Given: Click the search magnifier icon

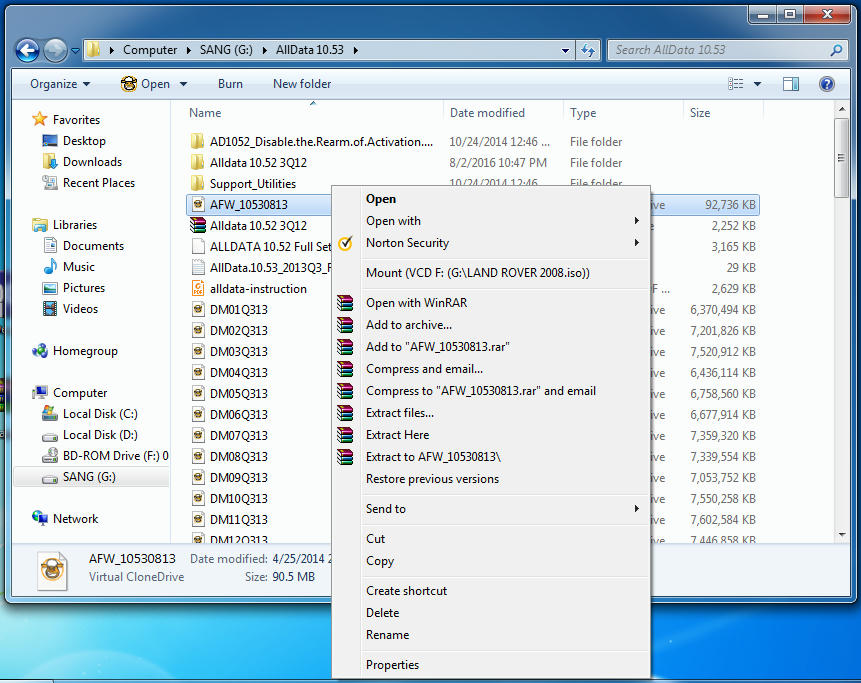Looking at the screenshot, I should pos(836,51).
